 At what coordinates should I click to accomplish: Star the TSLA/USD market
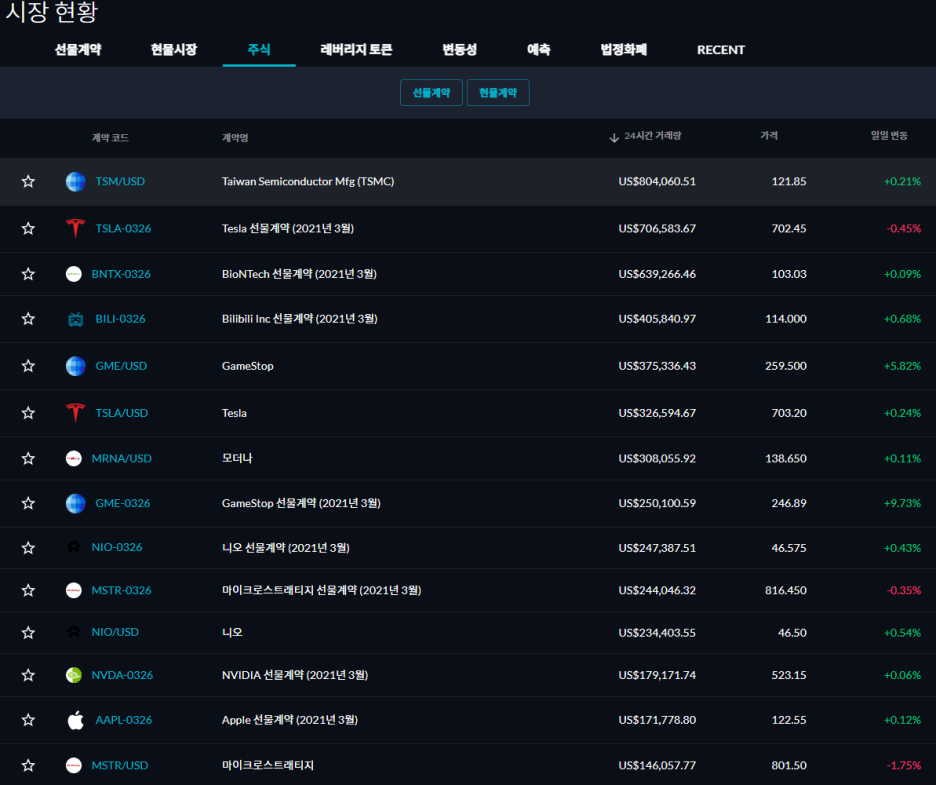click(28, 413)
